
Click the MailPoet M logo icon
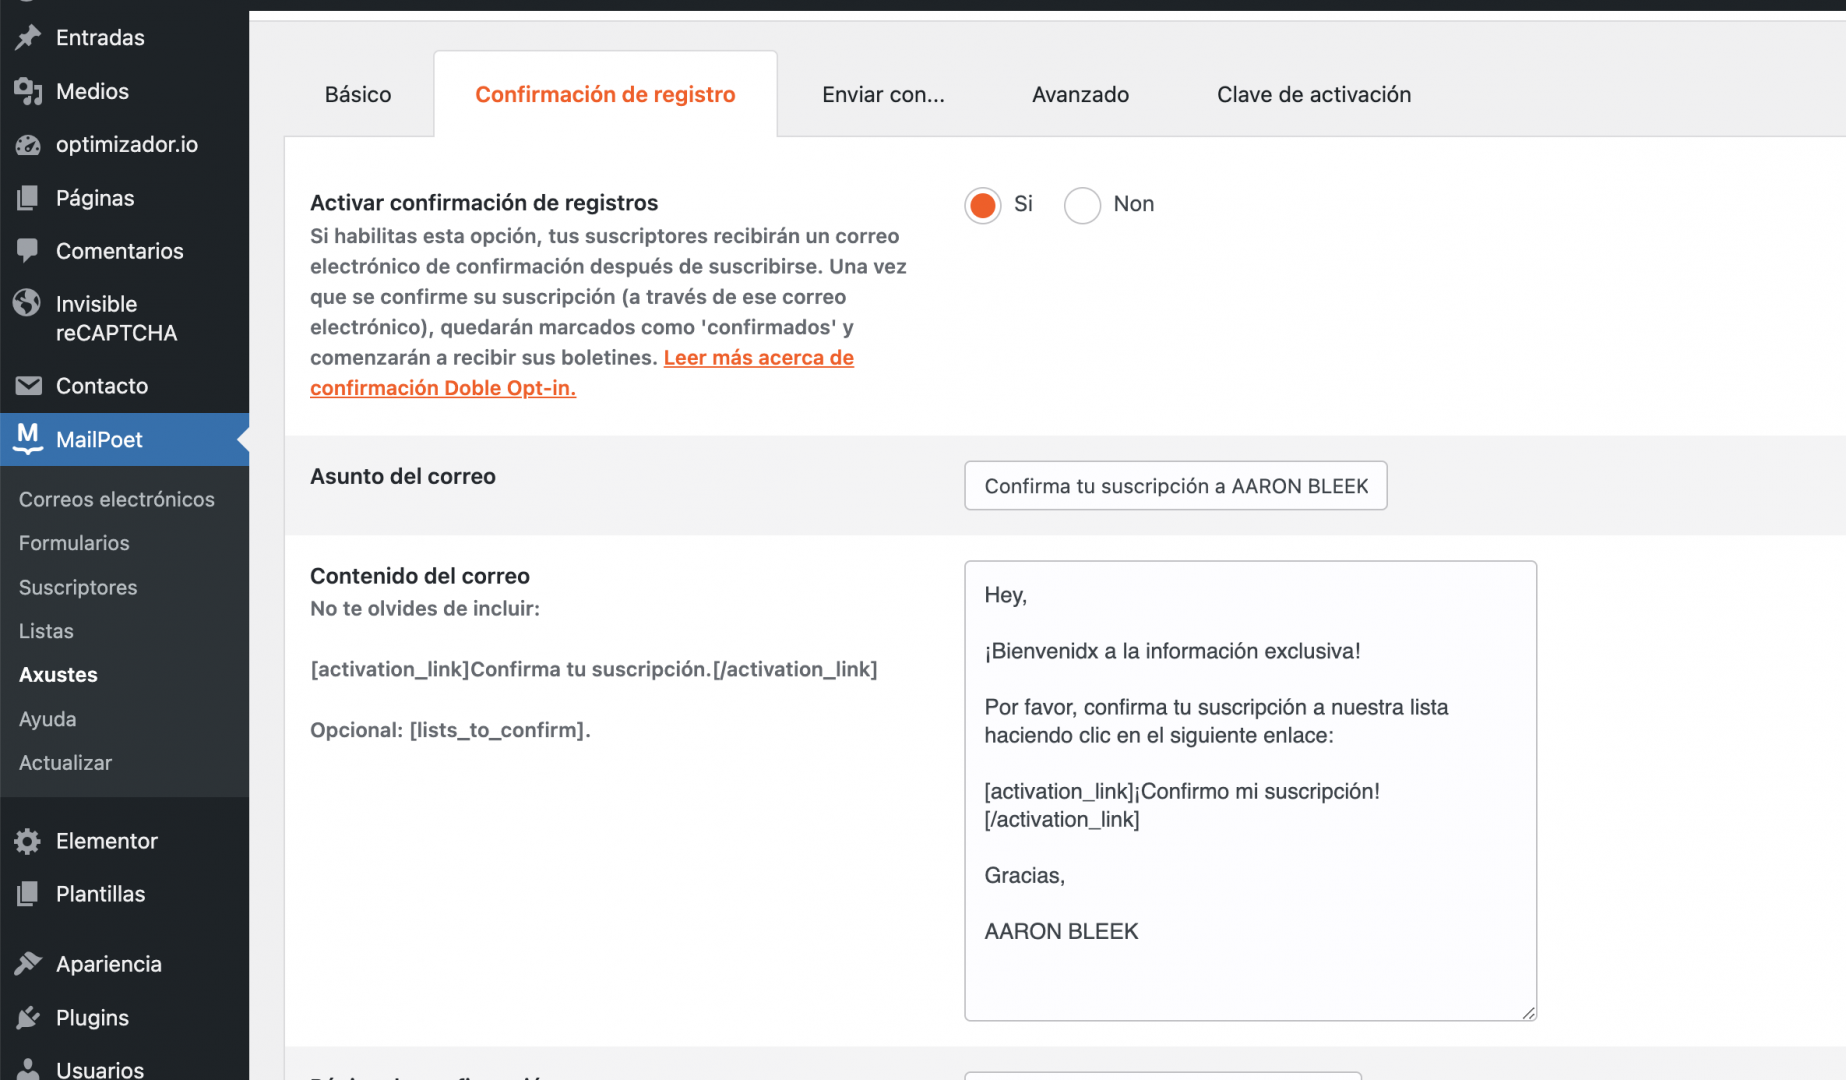28,438
